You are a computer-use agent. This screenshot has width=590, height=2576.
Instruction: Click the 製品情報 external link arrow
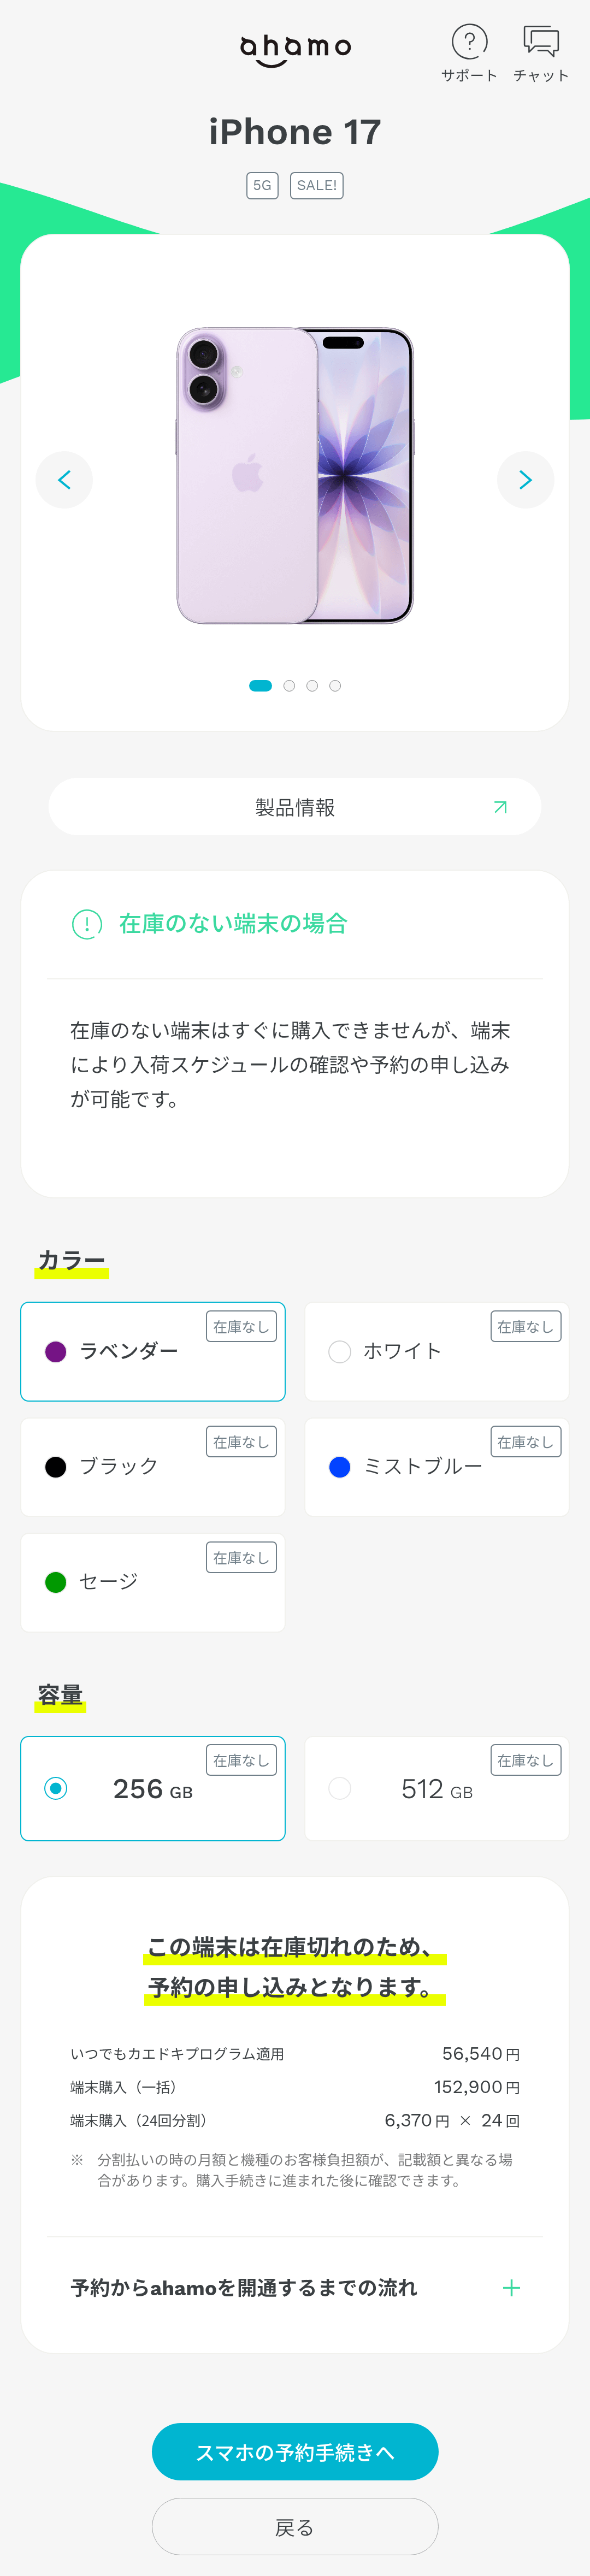point(500,807)
